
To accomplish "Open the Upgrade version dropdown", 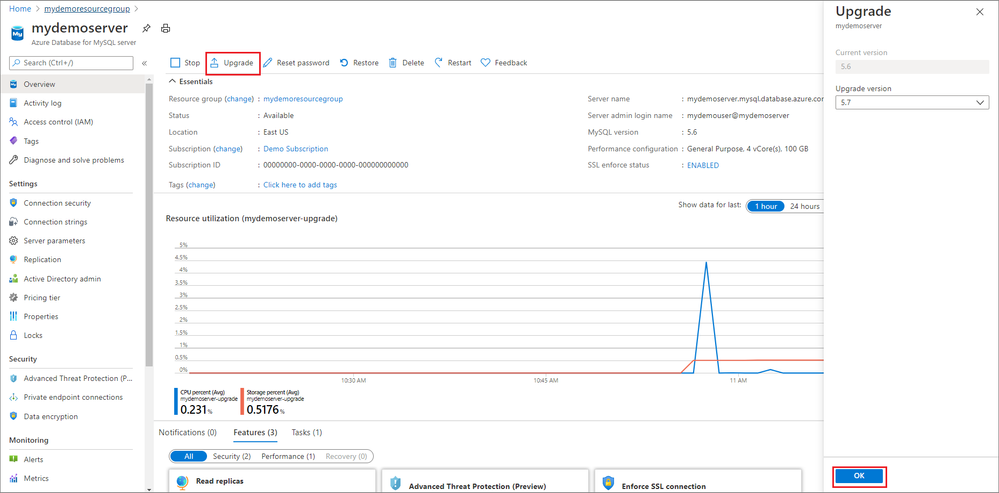I will click(x=912, y=103).
